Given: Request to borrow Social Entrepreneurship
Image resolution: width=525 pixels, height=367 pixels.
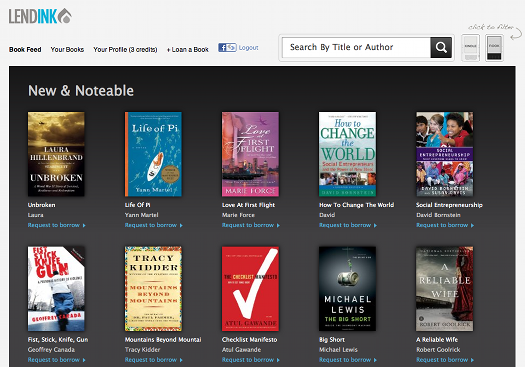Looking at the screenshot, I should tap(445, 225).
